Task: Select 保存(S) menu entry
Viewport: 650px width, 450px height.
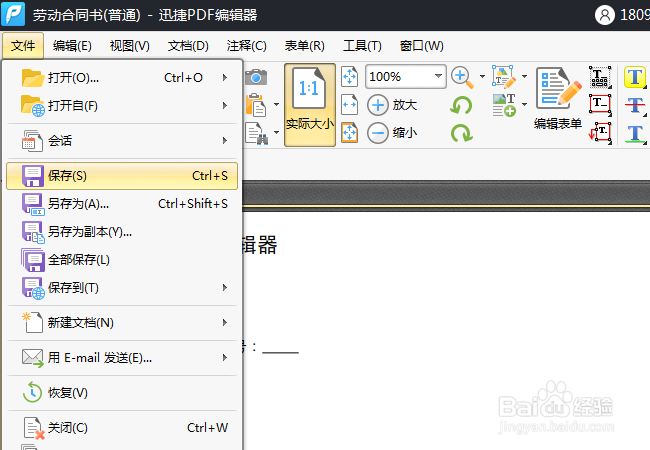Action: click(x=122, y=176)
